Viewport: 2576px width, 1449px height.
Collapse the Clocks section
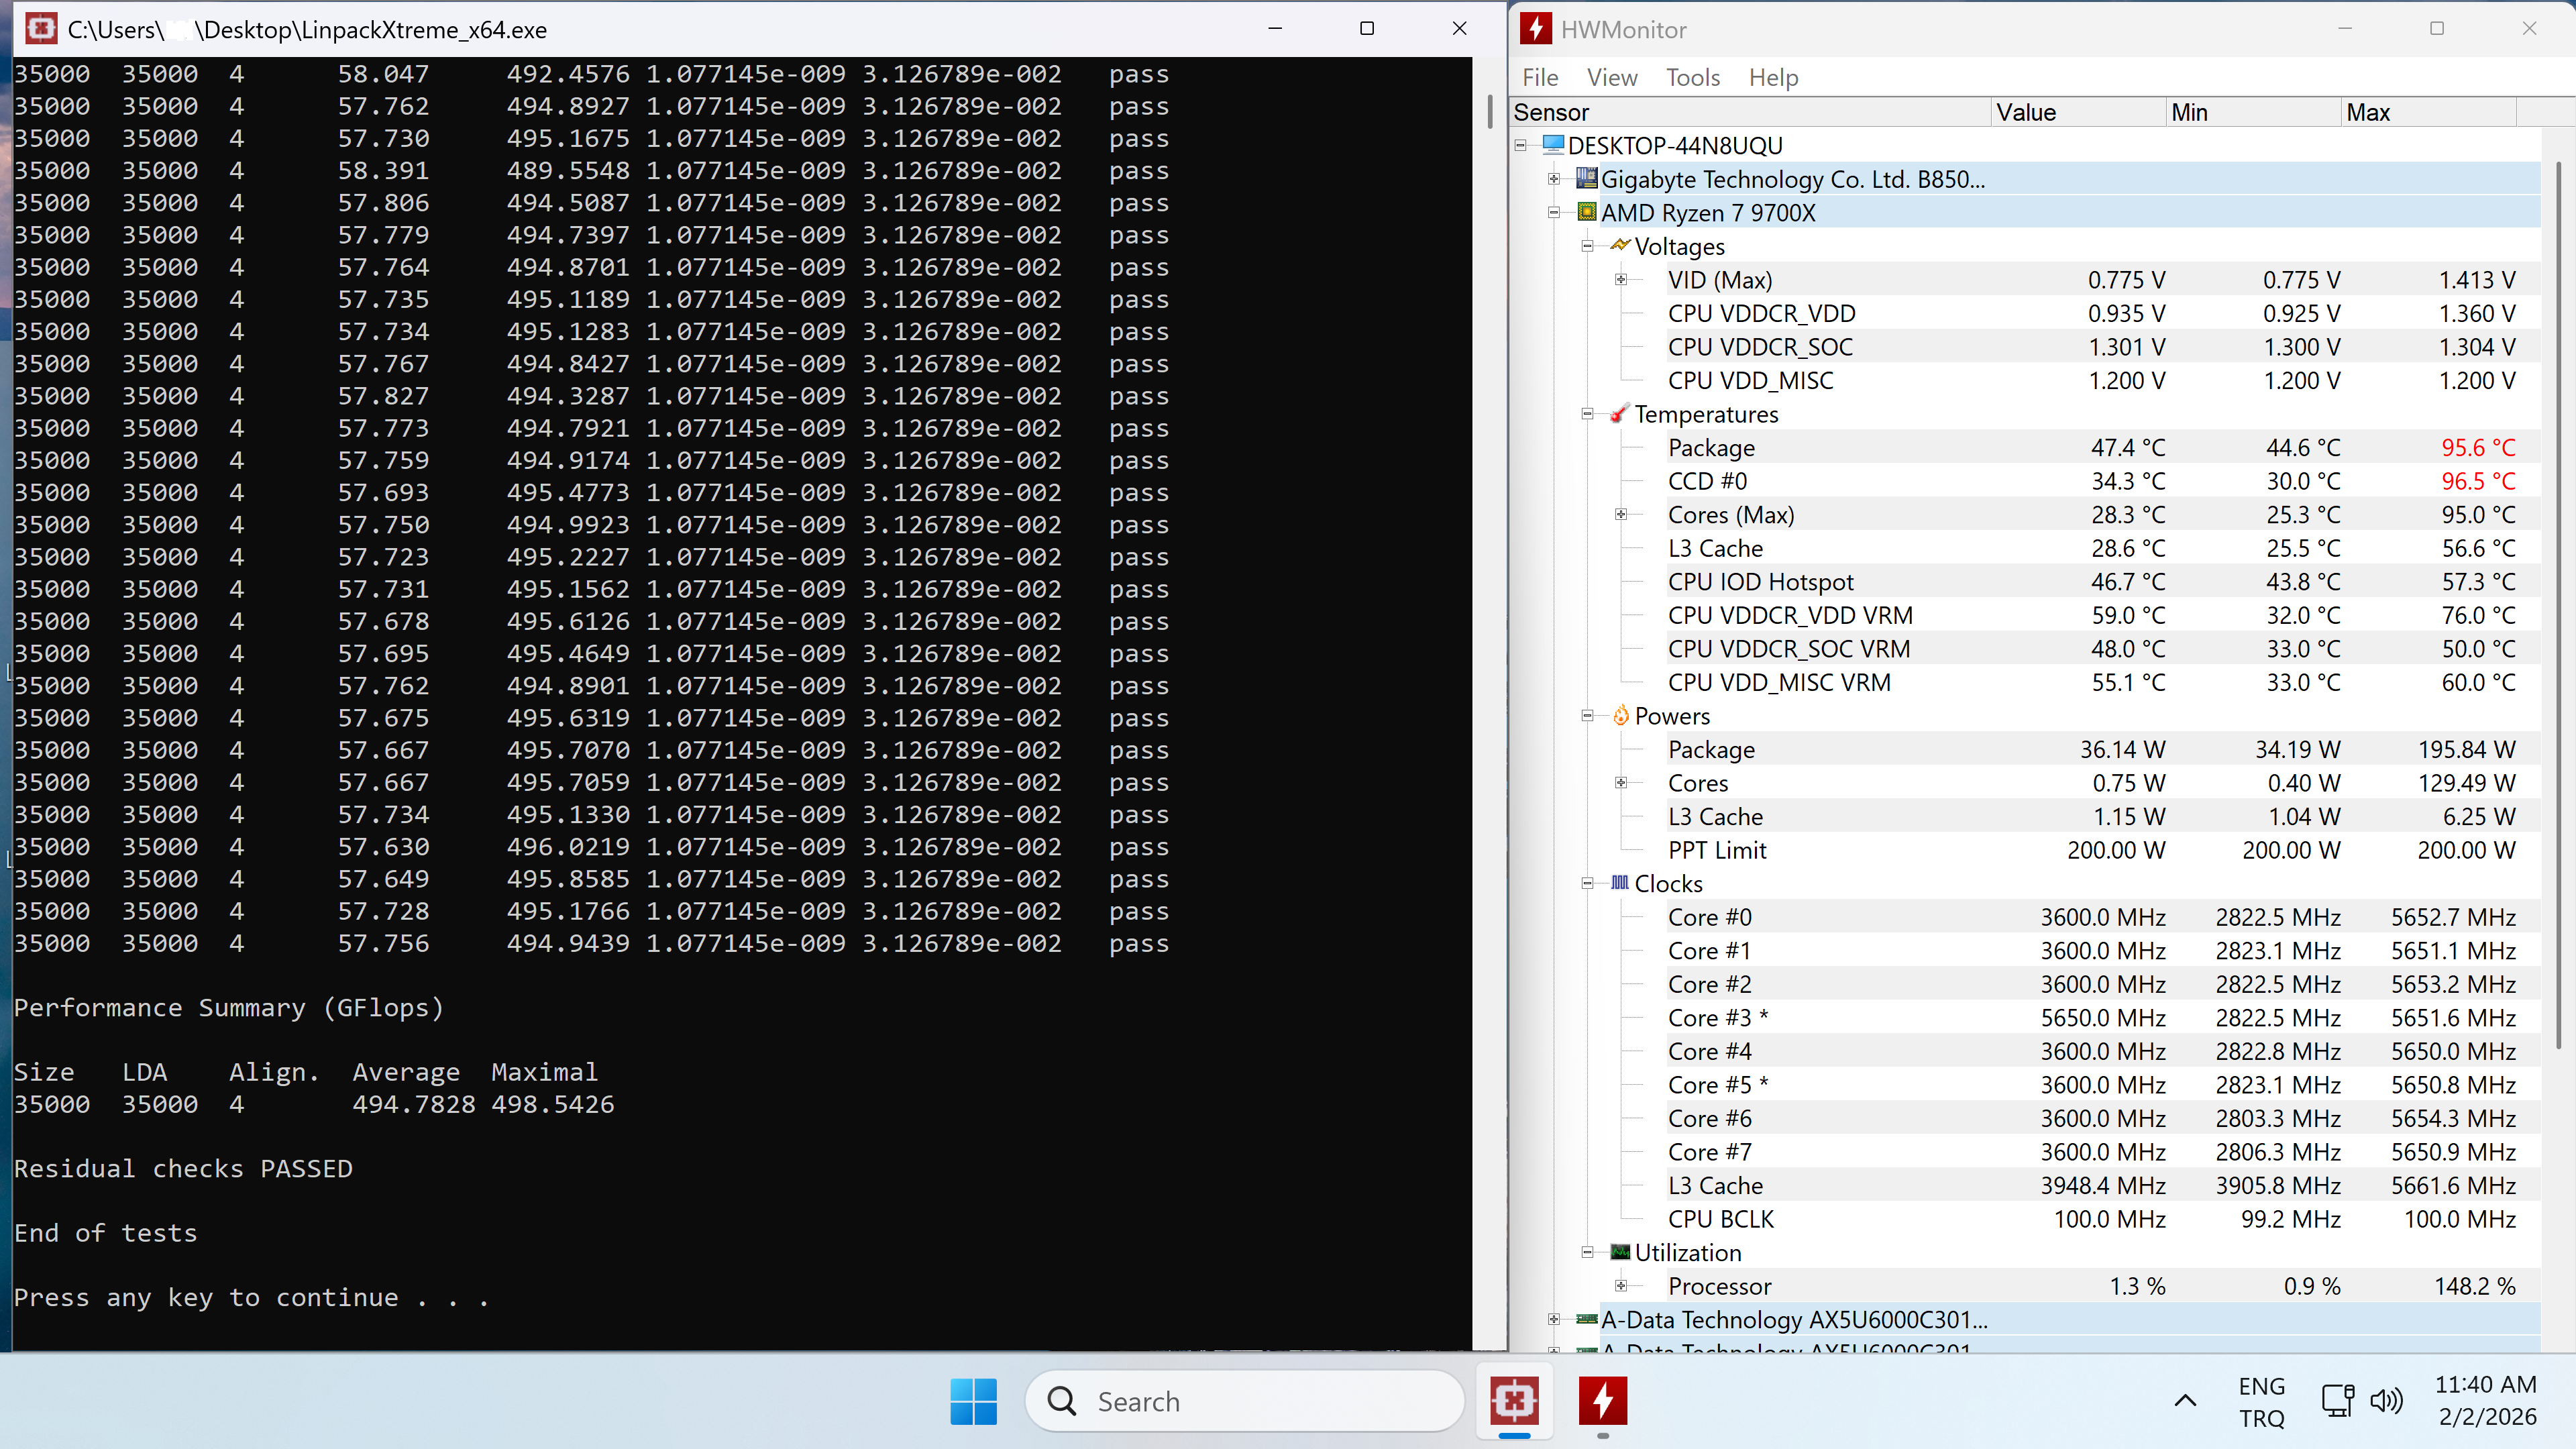pyautogui.click(x=1587, y=883)
